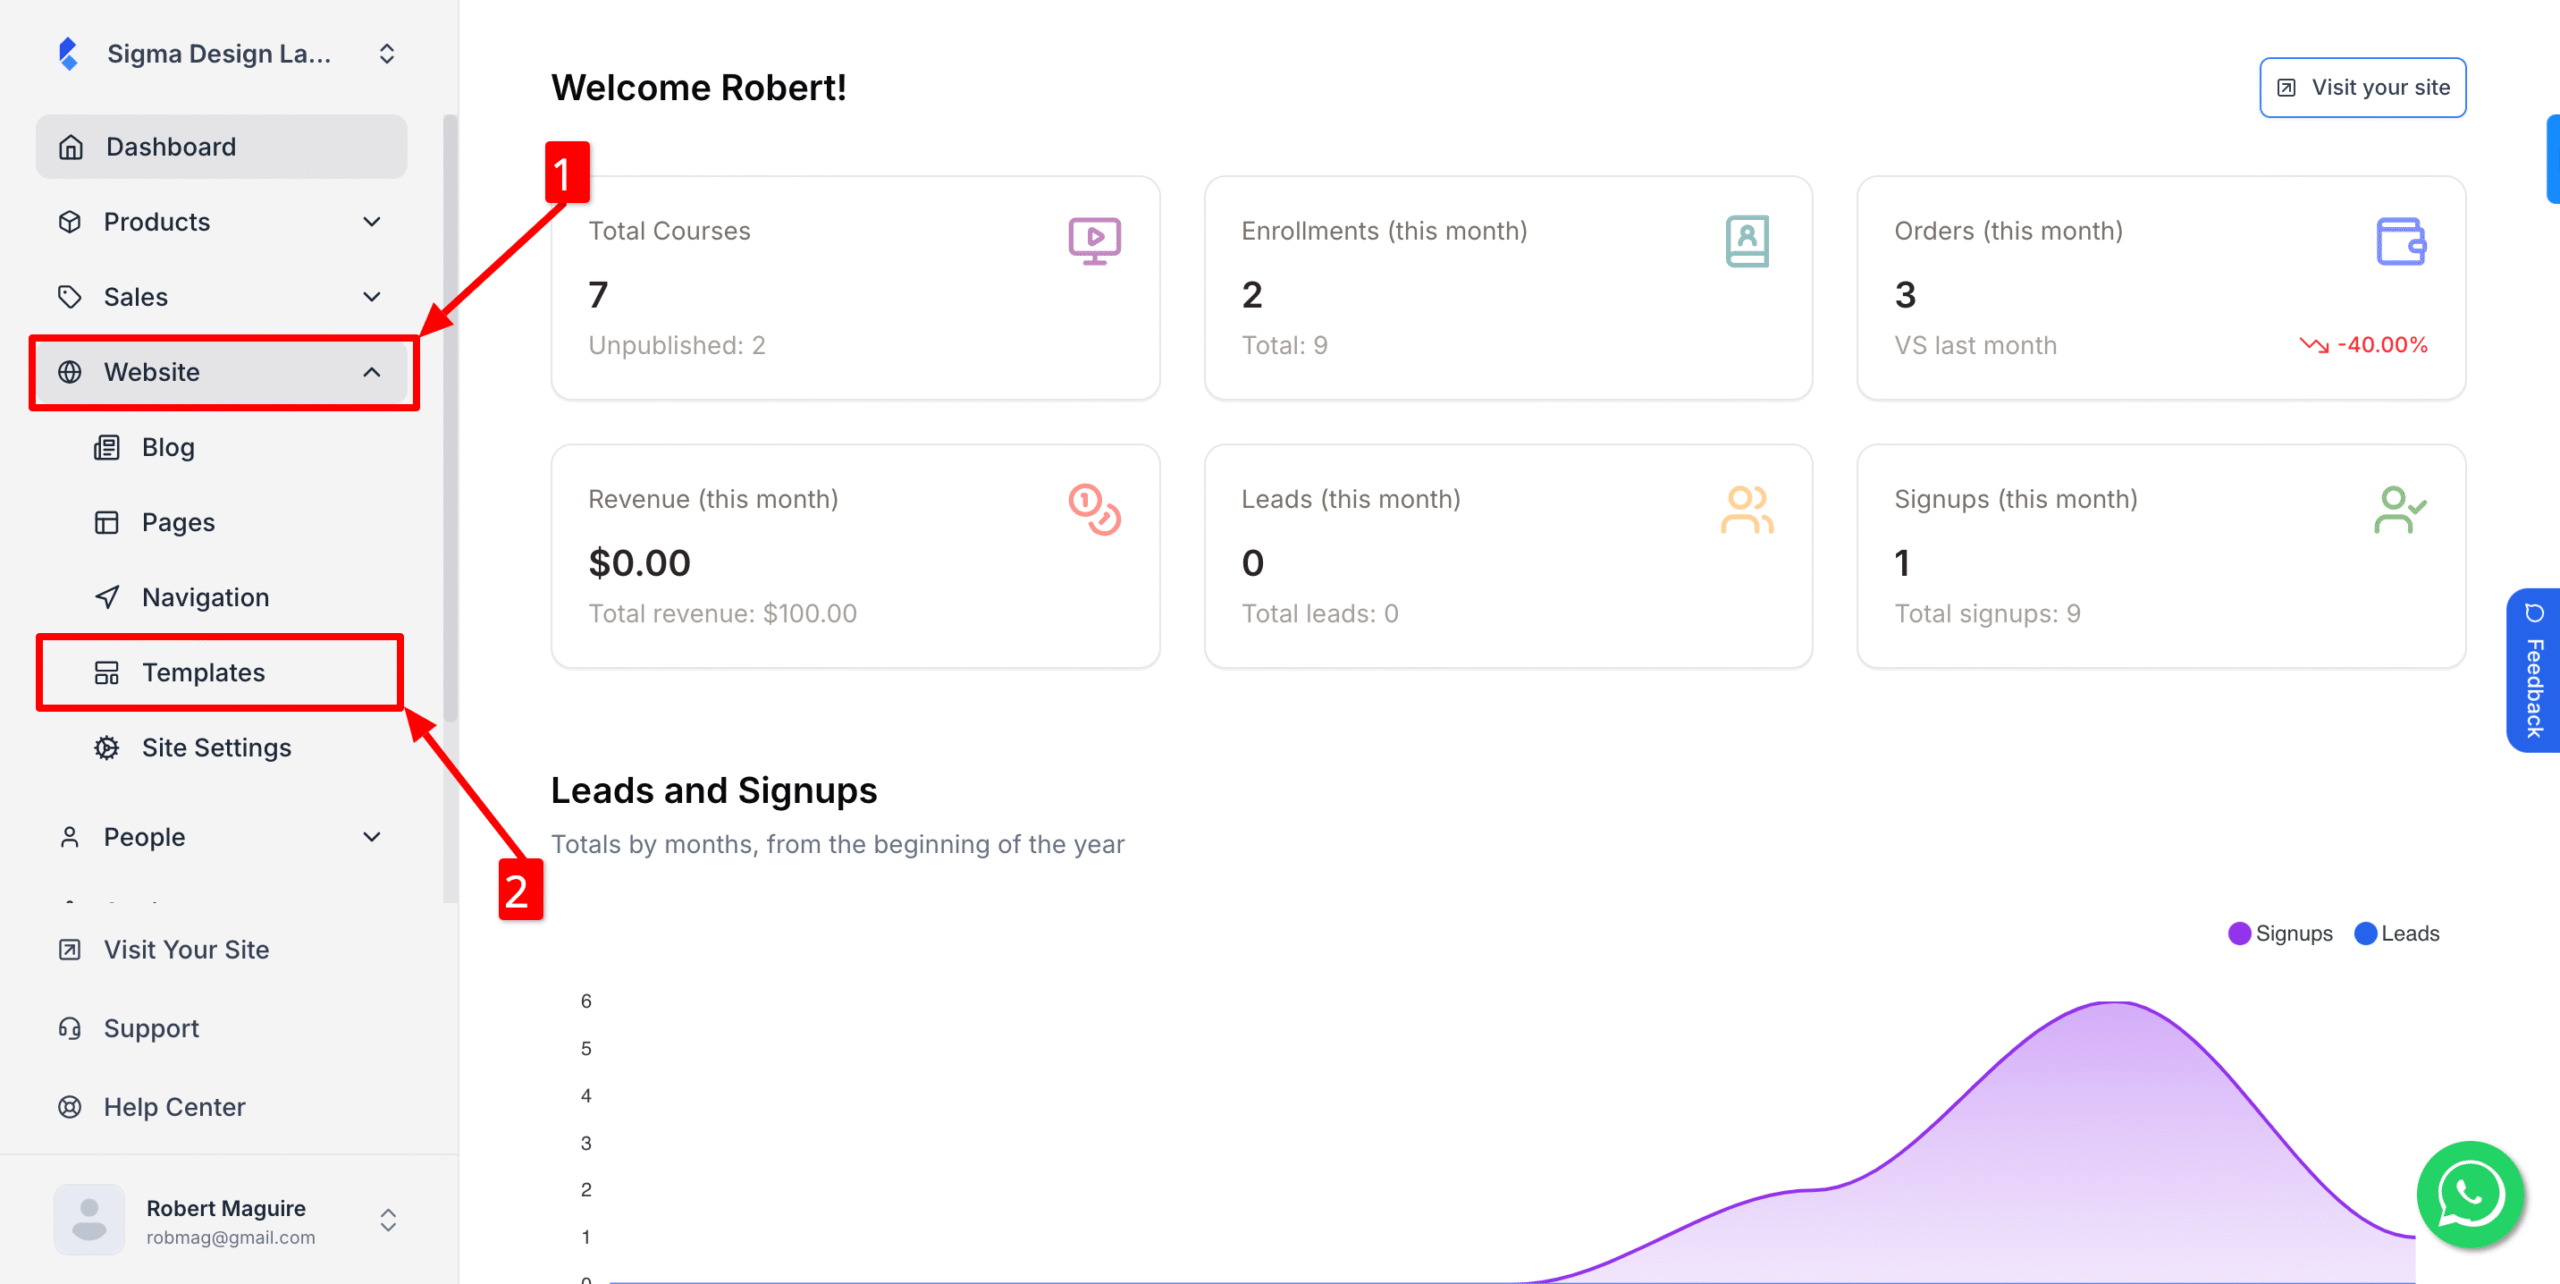
Task: Click Total revenue: $100.00 text
Action: 723,613
